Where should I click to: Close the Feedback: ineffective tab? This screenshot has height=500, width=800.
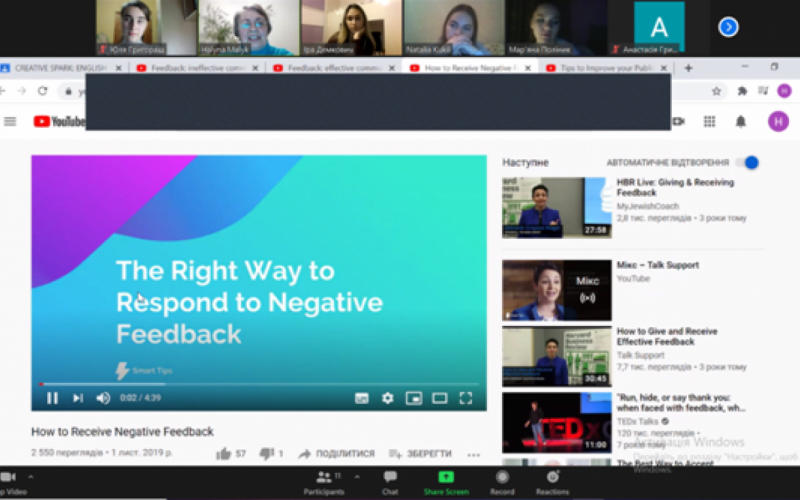pyautogui.click(x=255, y=68)
